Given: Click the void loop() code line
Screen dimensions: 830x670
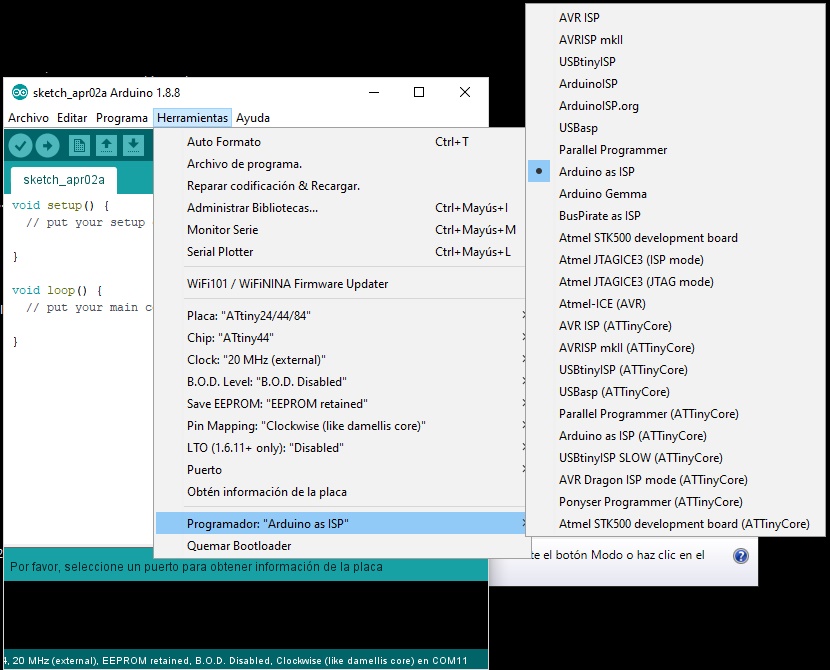Looking at the screenshot, I should point(57,291).
